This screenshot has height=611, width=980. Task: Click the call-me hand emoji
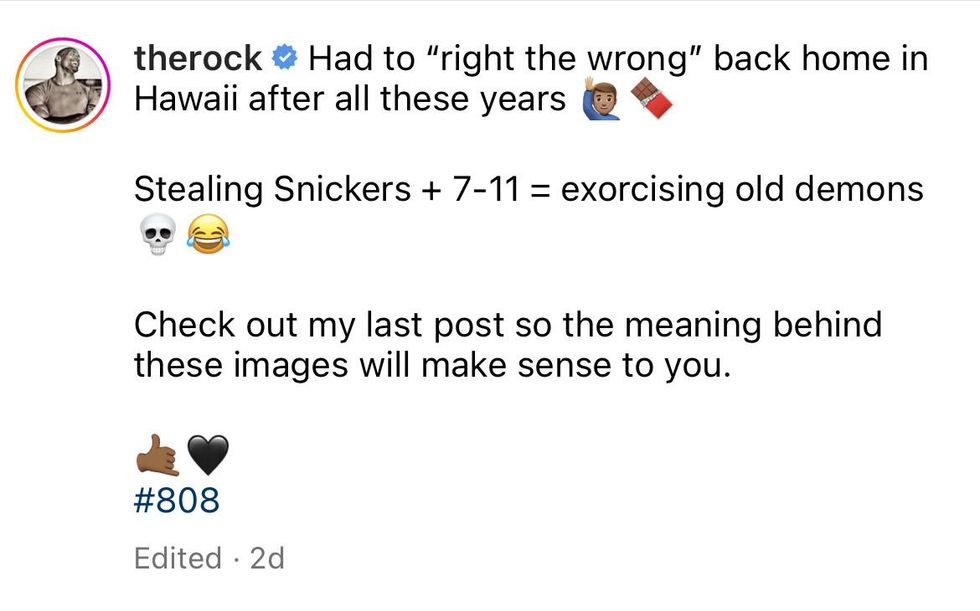pyautogui.click(x=155, y=458)
